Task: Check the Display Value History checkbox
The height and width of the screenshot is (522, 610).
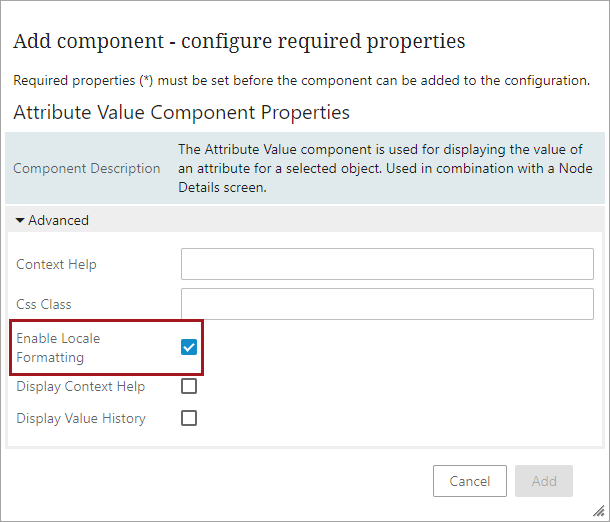Action: click(189, 418)
